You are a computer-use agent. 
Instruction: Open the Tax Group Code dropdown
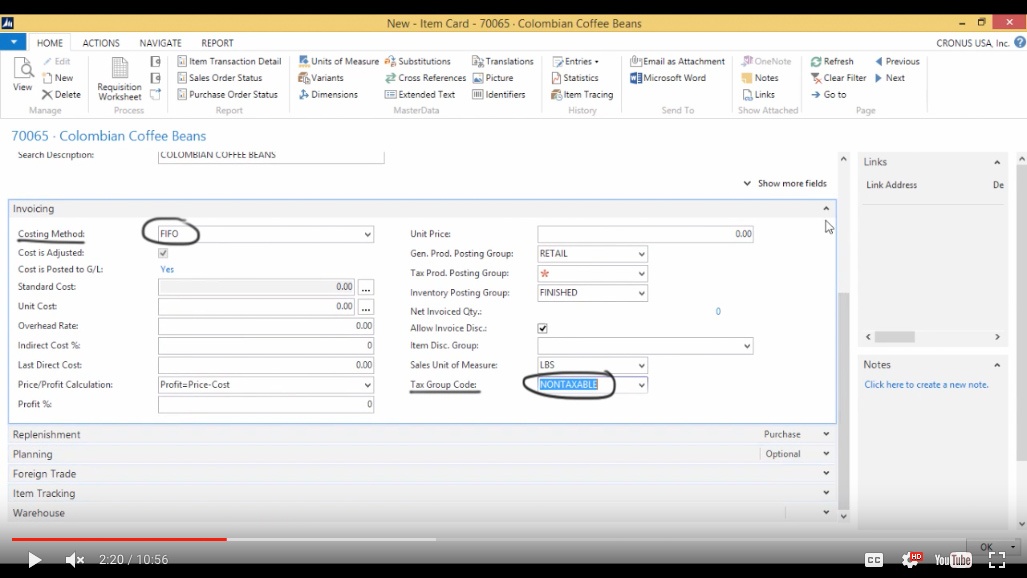tap(641, 385)
